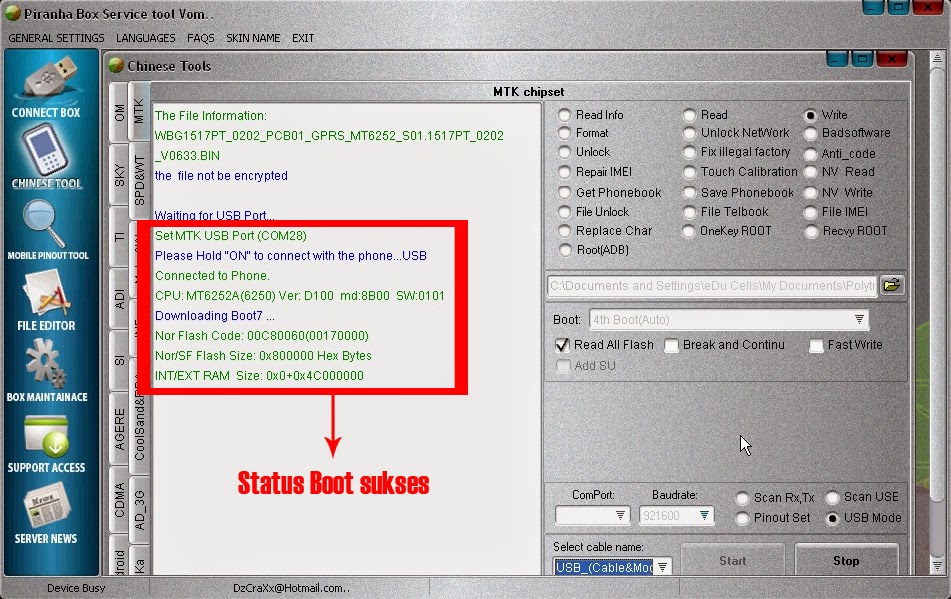
Task: Open the CDMA vertical tab
Action: coord(119,500)
